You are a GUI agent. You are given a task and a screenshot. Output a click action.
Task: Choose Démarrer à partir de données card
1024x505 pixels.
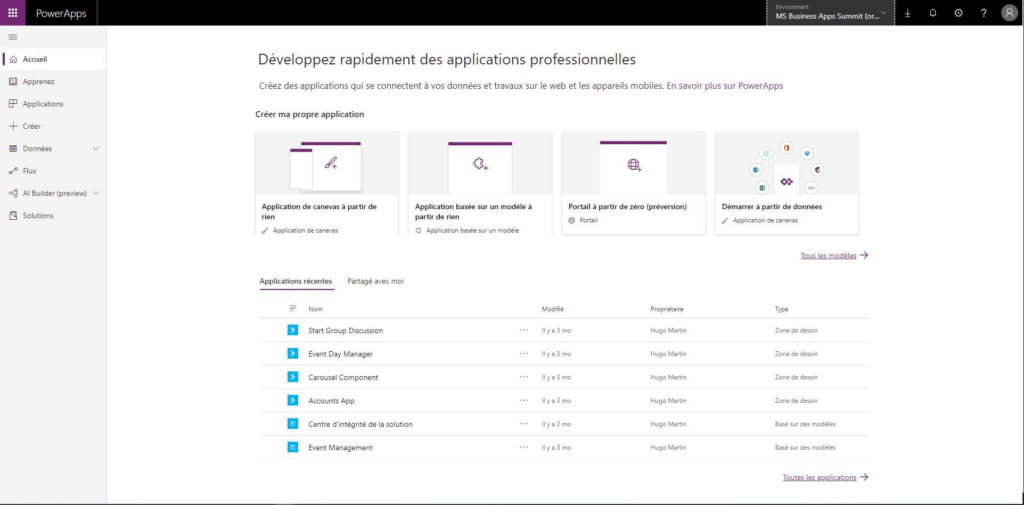pos(787,183)
